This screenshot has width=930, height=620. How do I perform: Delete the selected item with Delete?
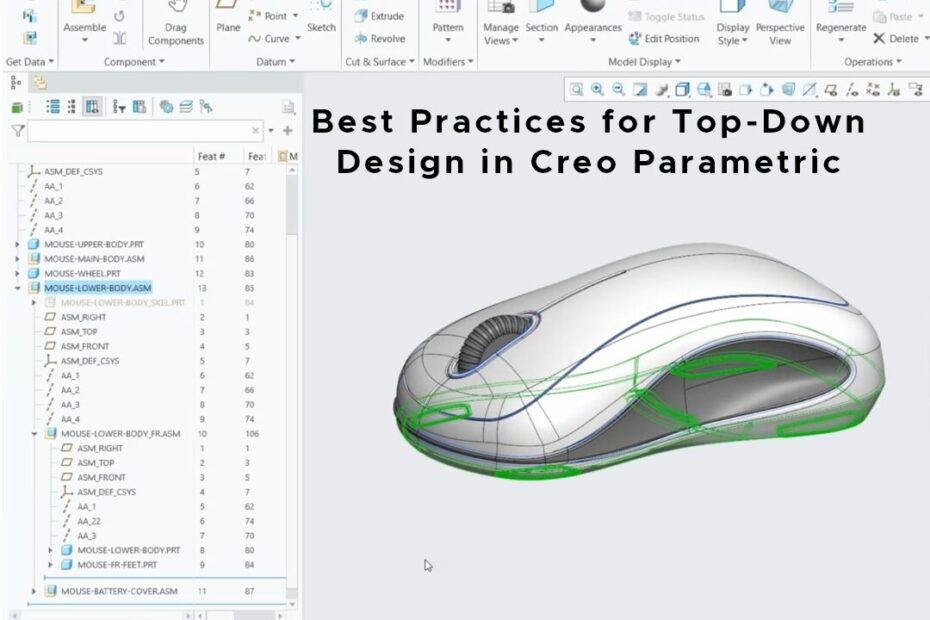point(897,39)
